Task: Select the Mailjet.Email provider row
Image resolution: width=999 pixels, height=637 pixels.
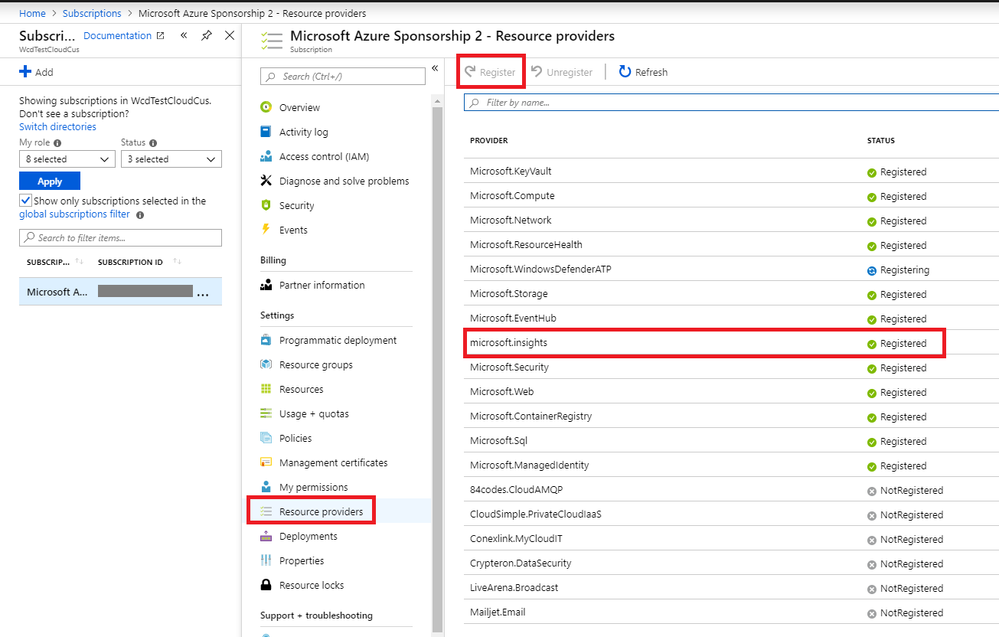Action: 731,612
